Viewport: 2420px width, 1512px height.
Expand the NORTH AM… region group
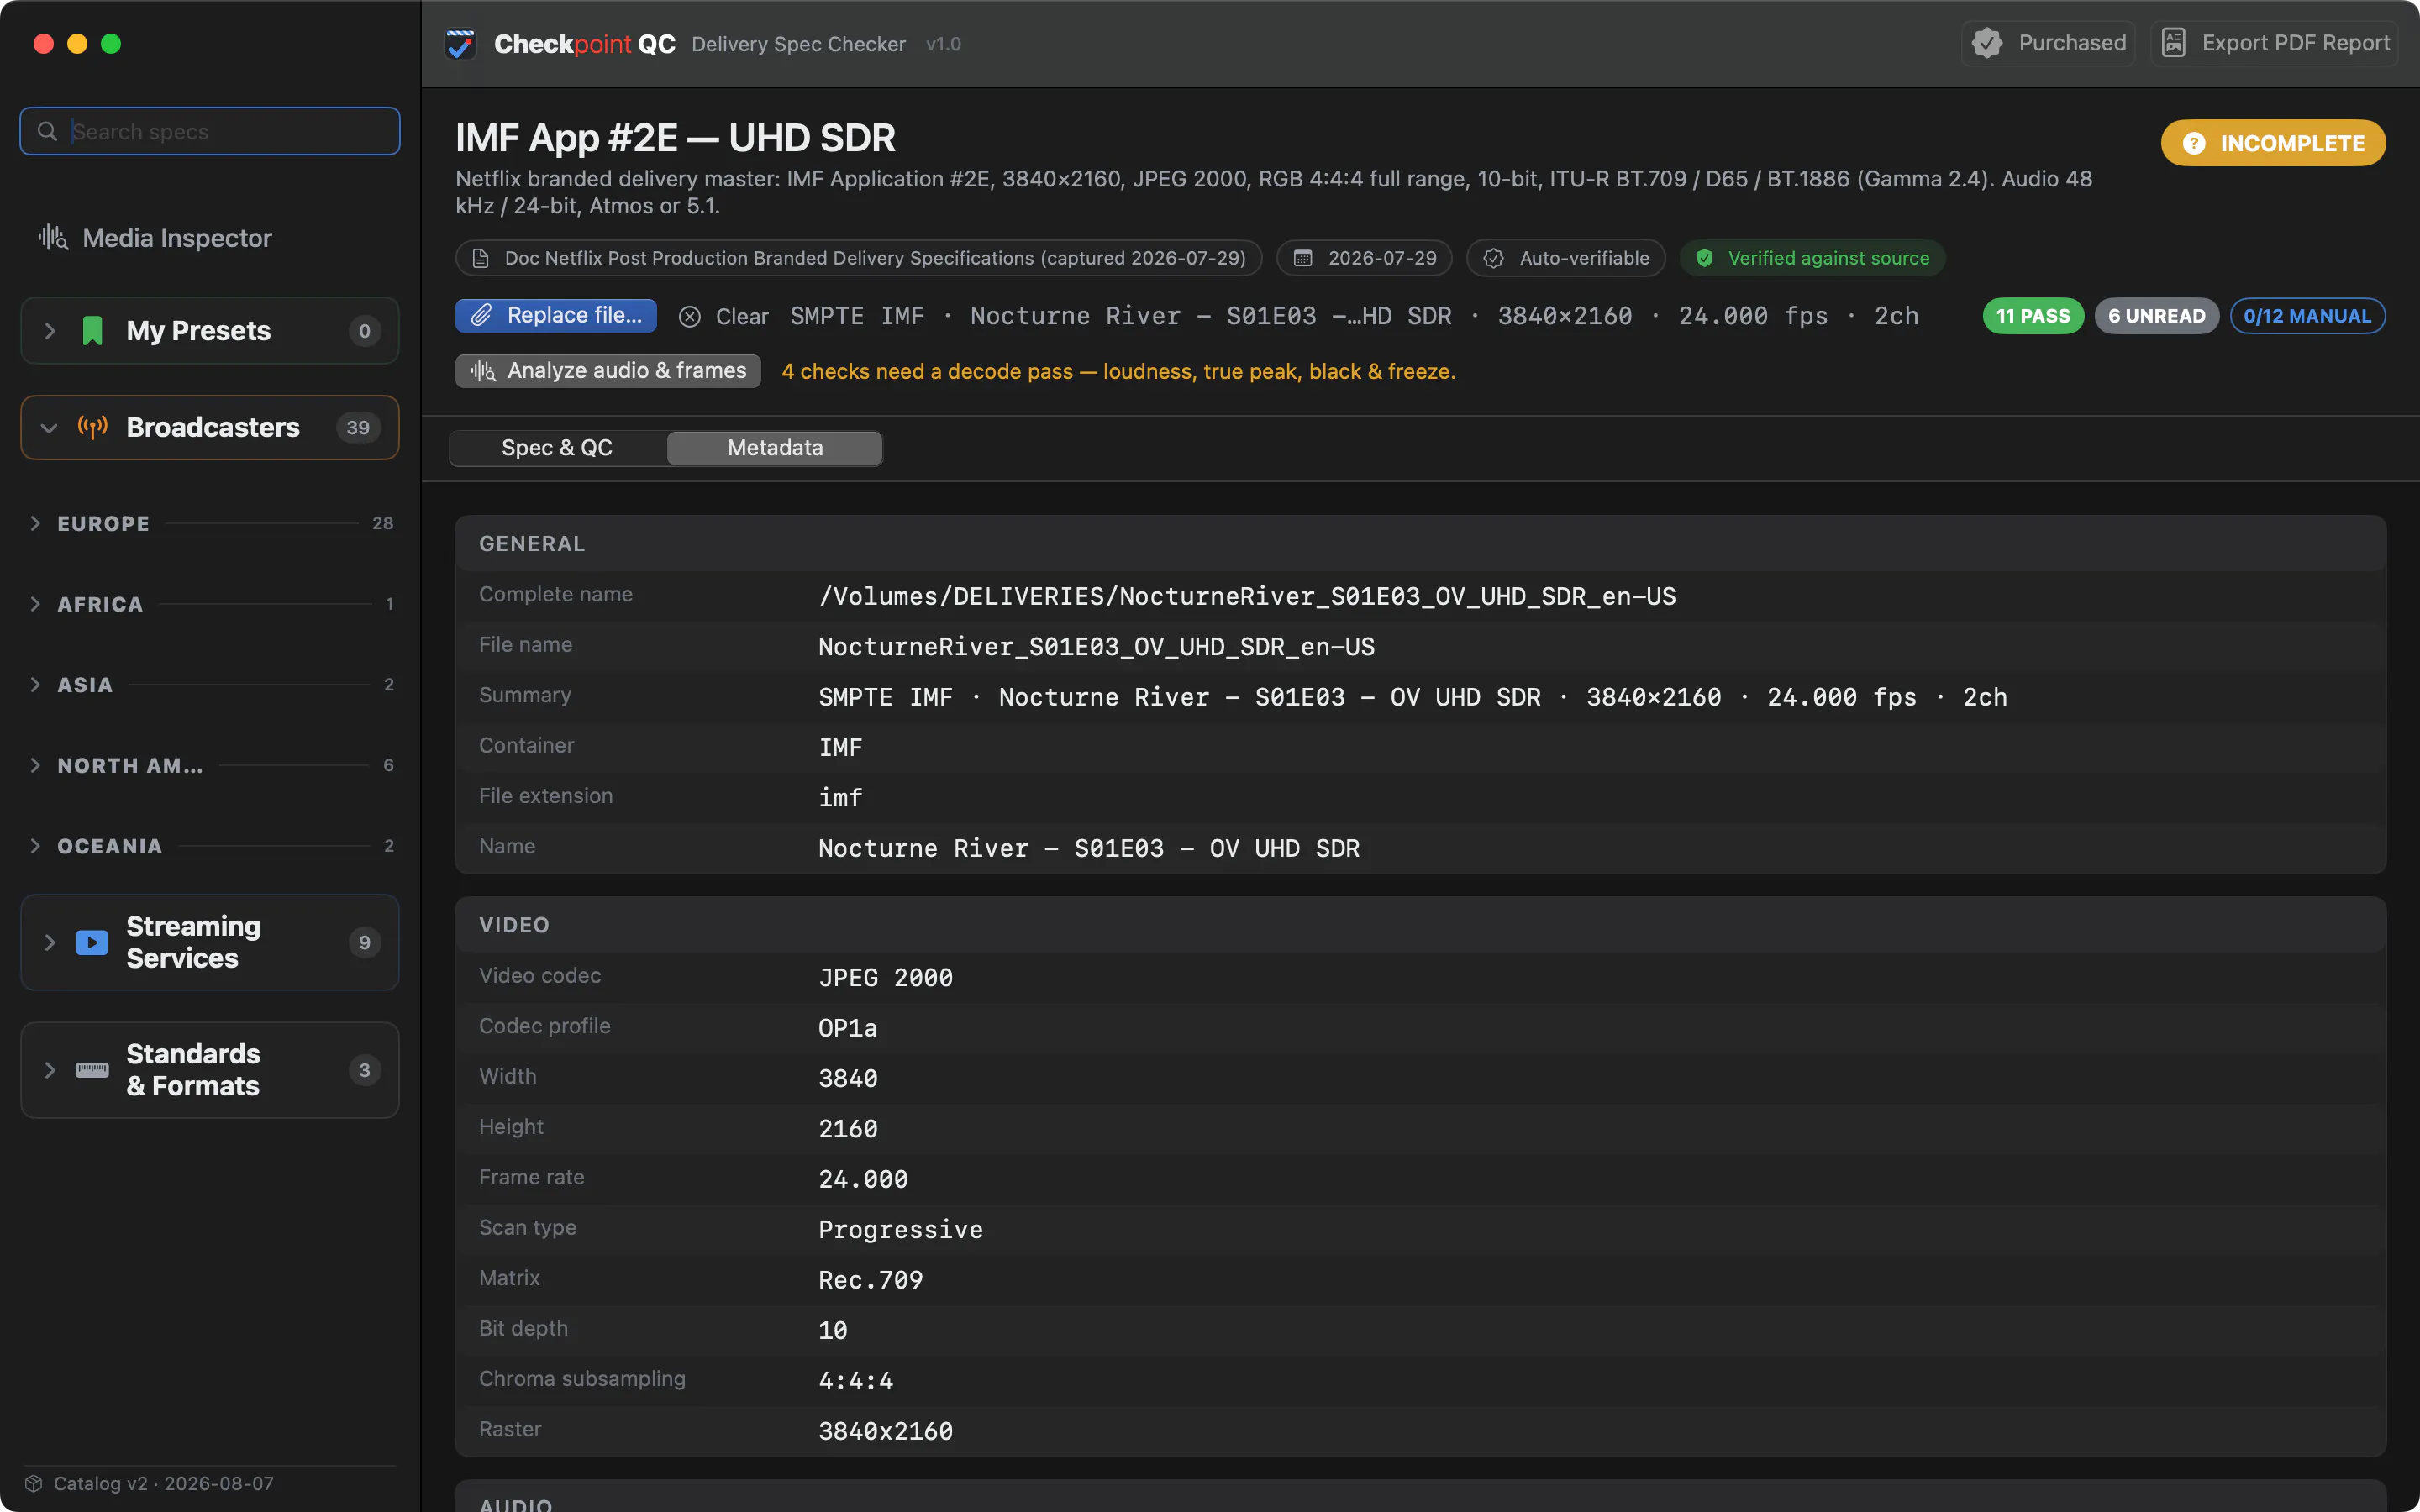(36, 765)
